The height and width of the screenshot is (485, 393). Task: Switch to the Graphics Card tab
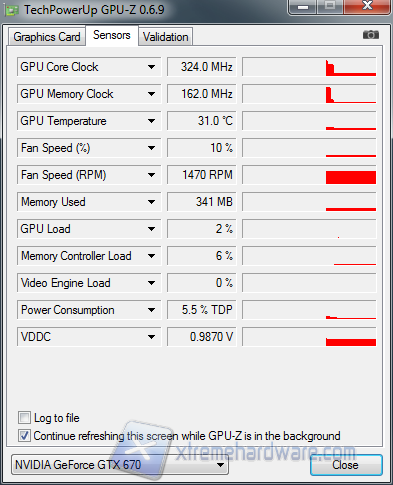pyautogui.click(x=47, y=37)
